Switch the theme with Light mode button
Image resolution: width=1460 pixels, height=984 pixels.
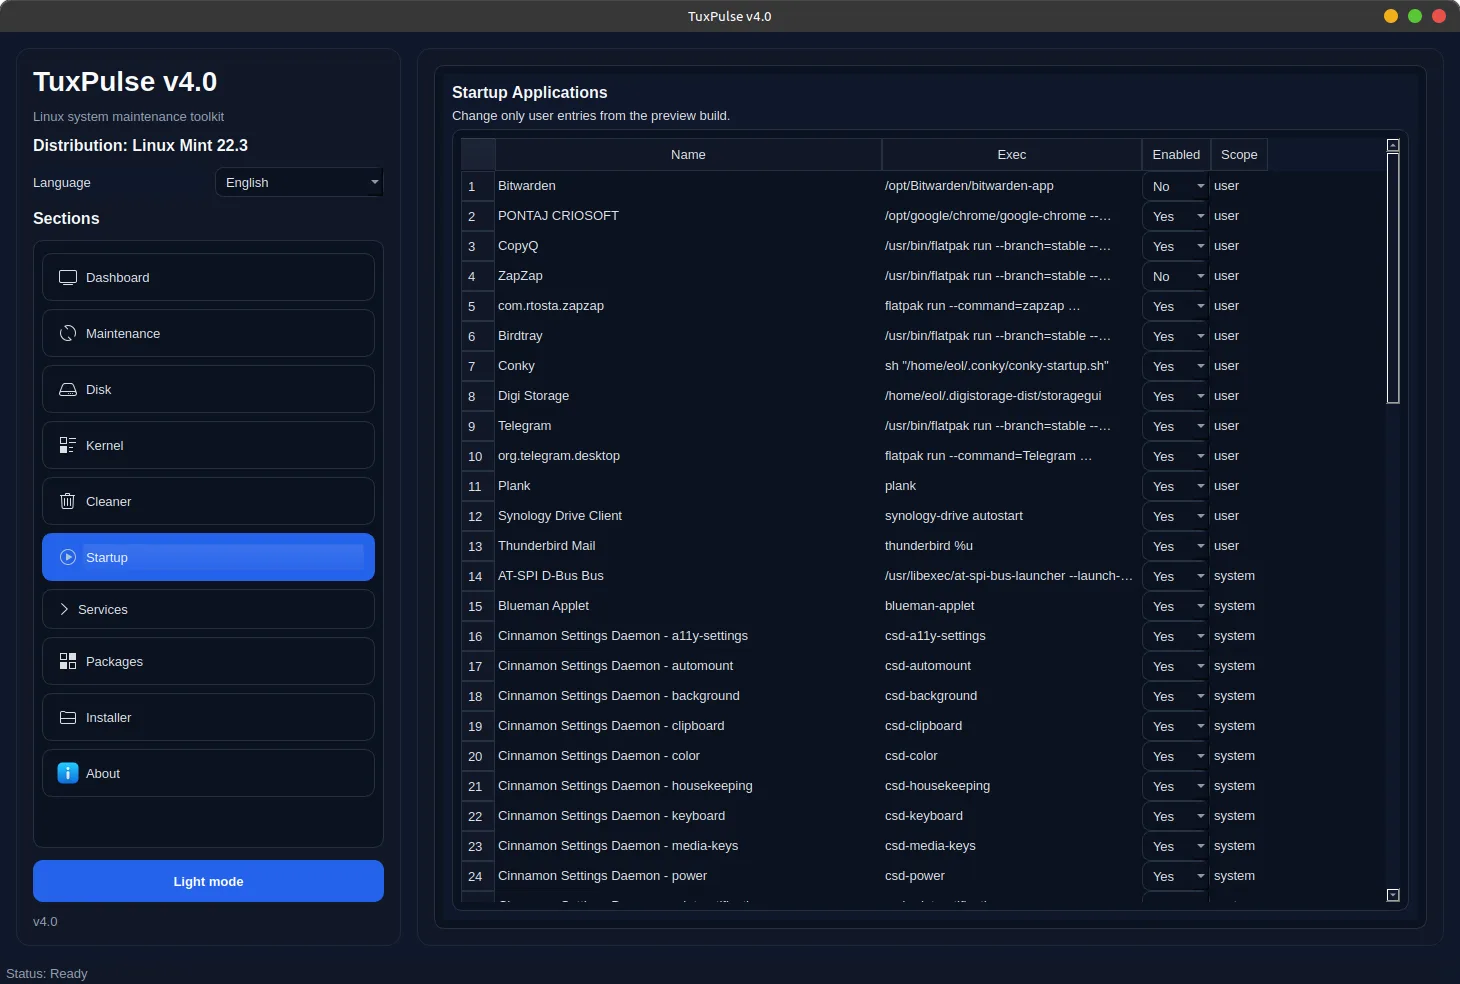tap(208, 881)
